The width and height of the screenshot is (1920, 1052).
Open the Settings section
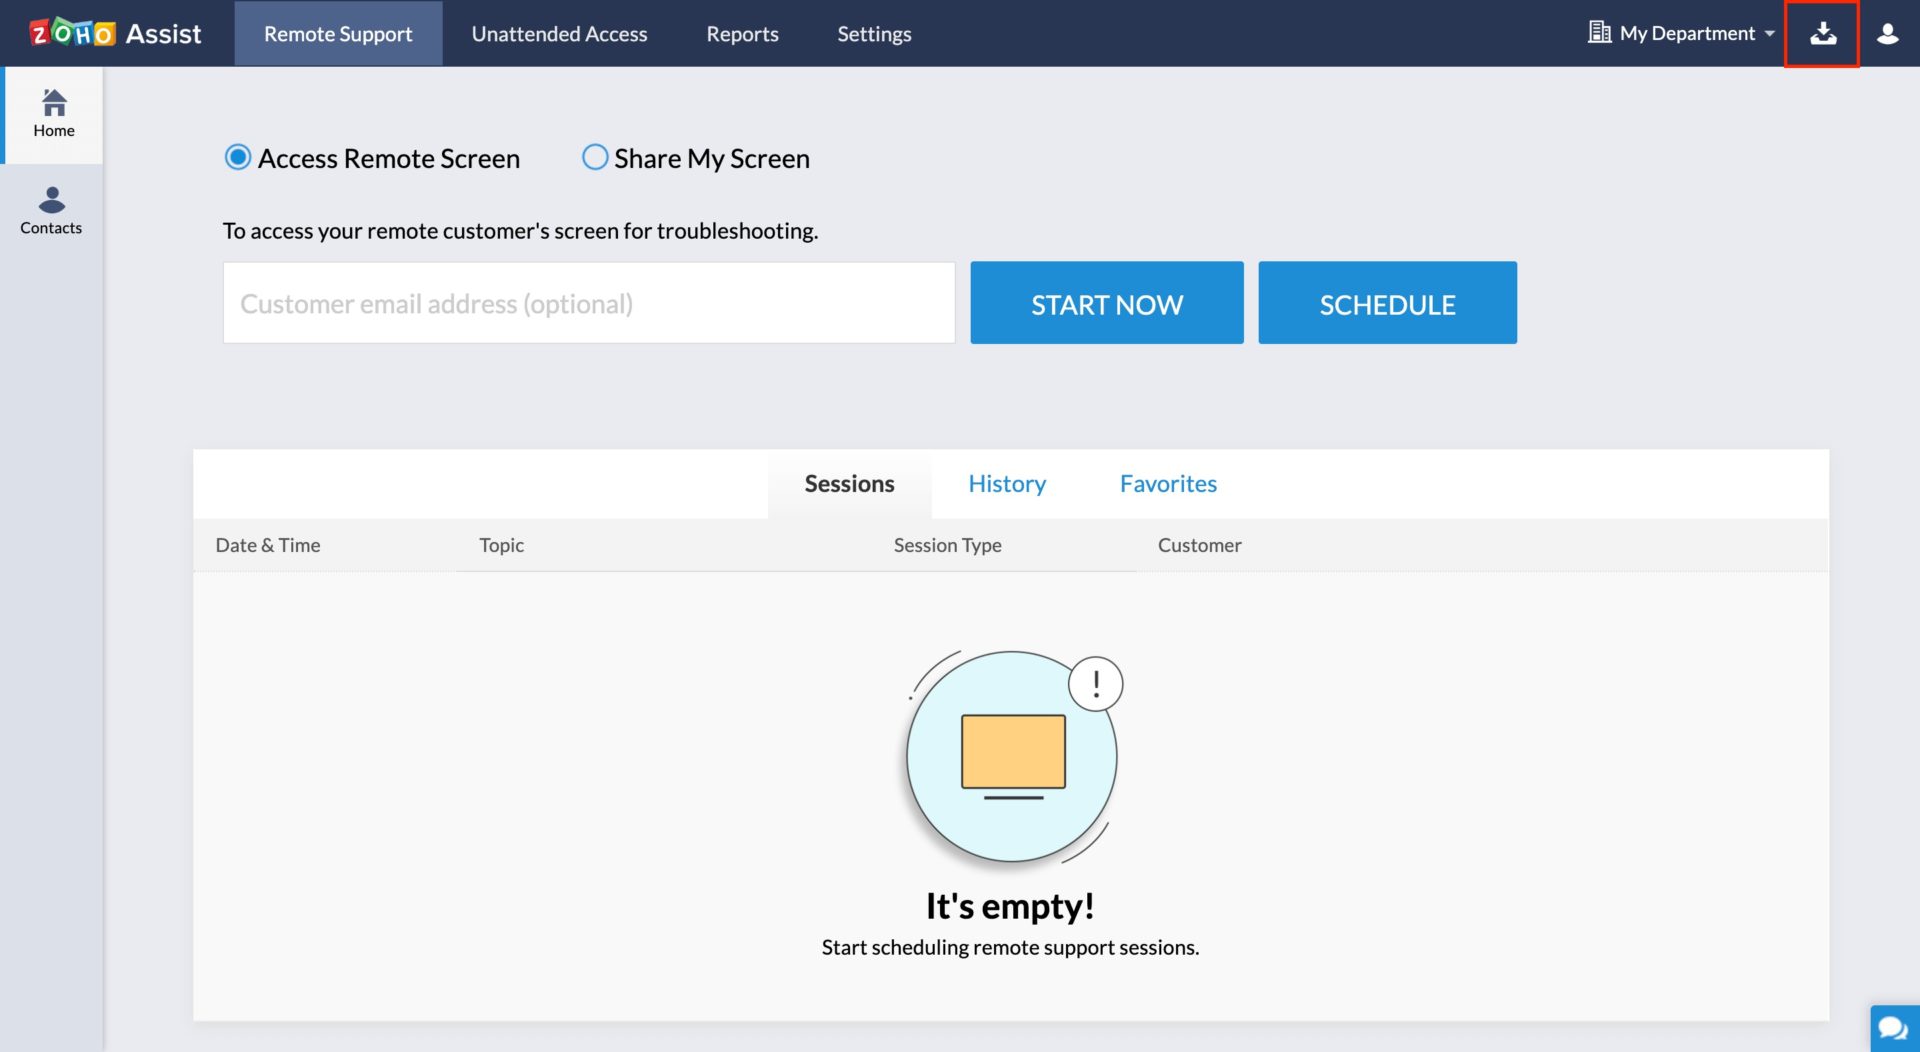tap(874, 33)
